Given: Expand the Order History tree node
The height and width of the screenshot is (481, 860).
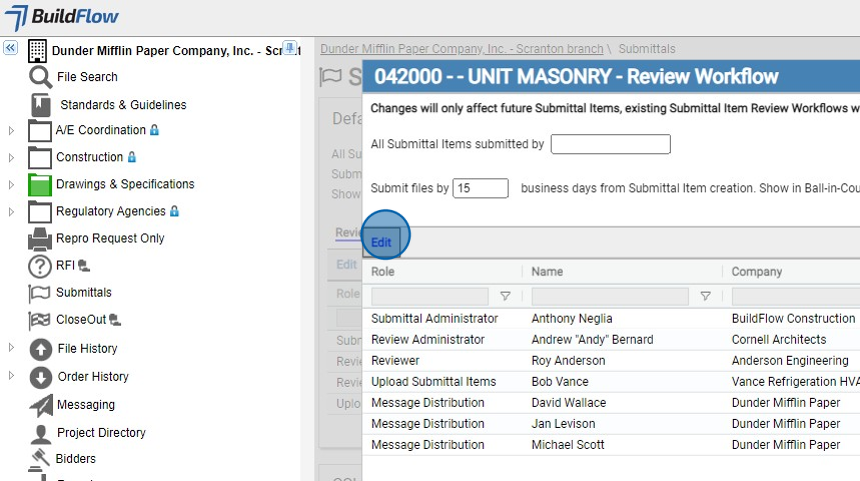Looking at the screenshot, I should coord(11,376).
